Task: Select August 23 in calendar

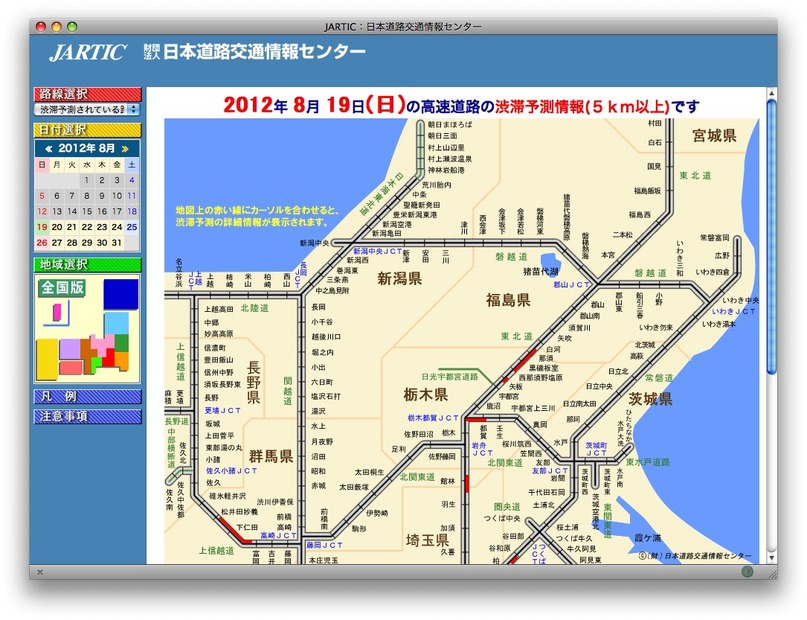Action: (102, 227)
